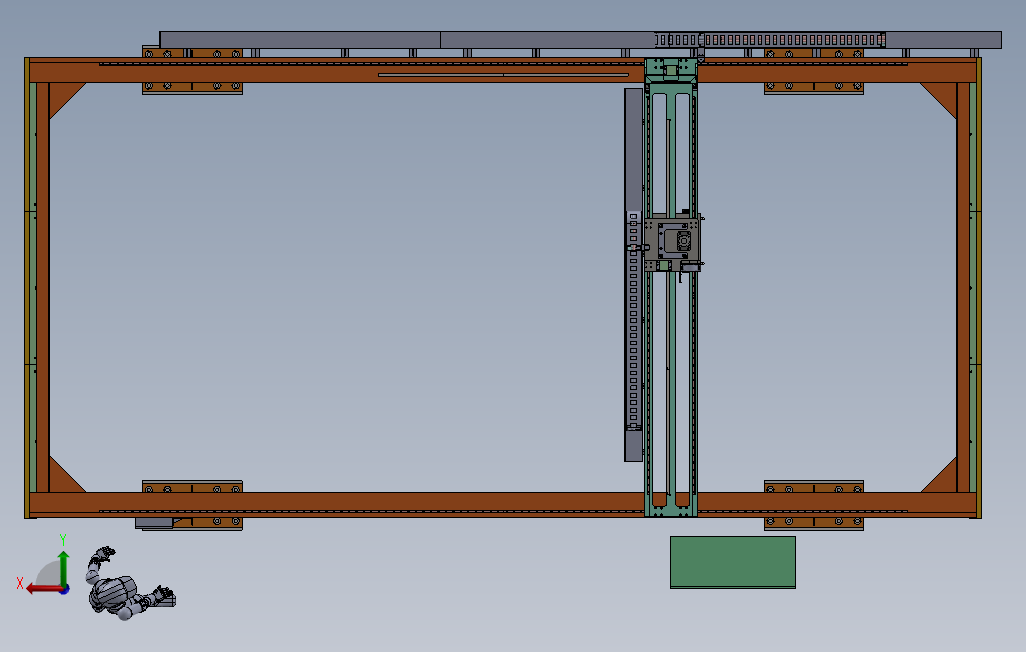The height and width of the screenshot is (652, 1026).
Task: Select the bottom-right bolted mounting bracket
Action: click(x=814, y=505)
